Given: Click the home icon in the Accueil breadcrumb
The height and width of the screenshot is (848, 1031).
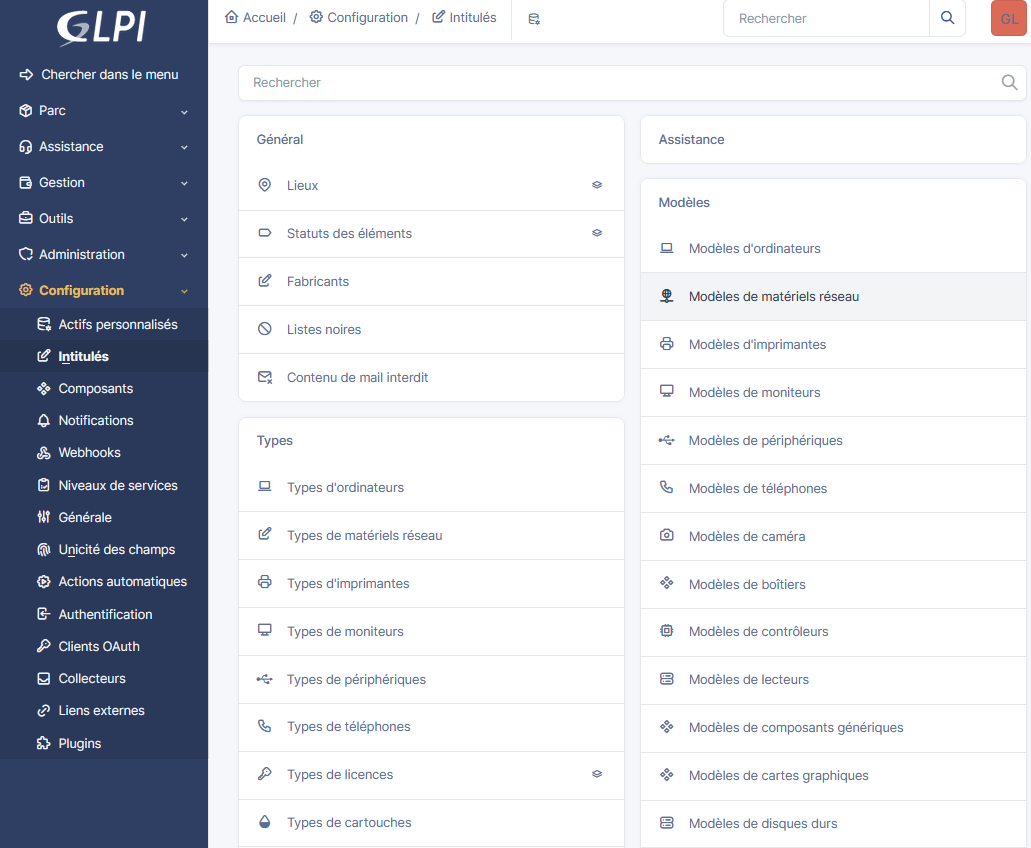Looking at the screenshot, I should coord(231,17).
